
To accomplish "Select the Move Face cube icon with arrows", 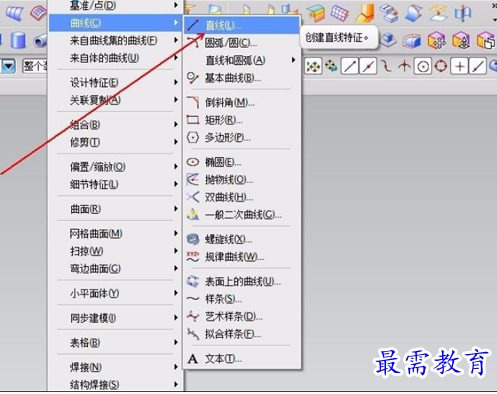I will point(437,41).
